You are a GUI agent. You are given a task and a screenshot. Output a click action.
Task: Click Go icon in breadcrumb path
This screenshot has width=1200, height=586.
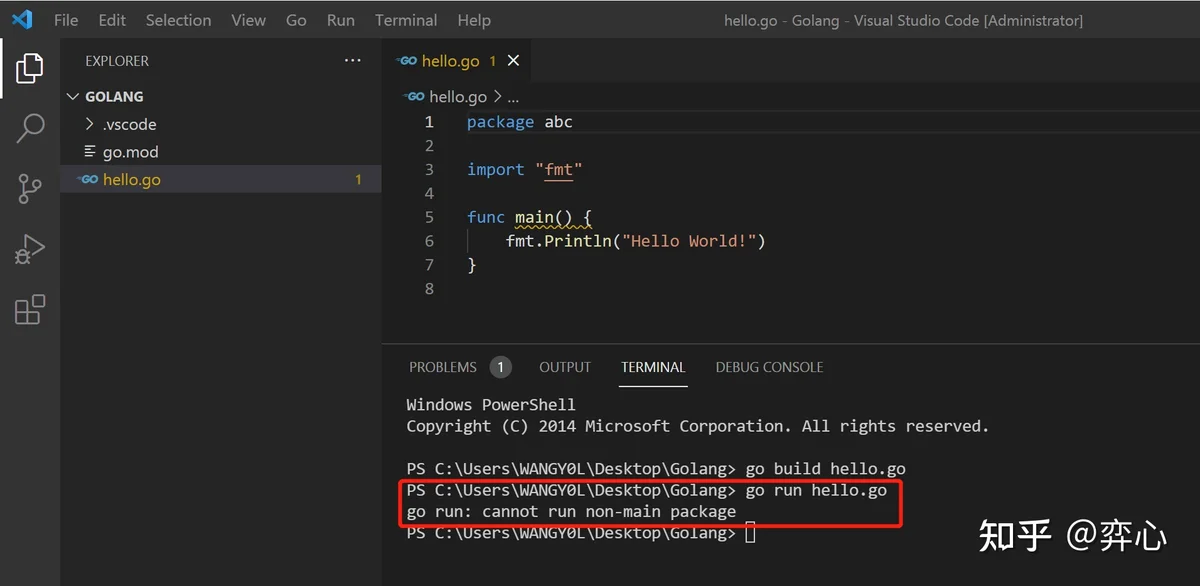coord(414,97)
